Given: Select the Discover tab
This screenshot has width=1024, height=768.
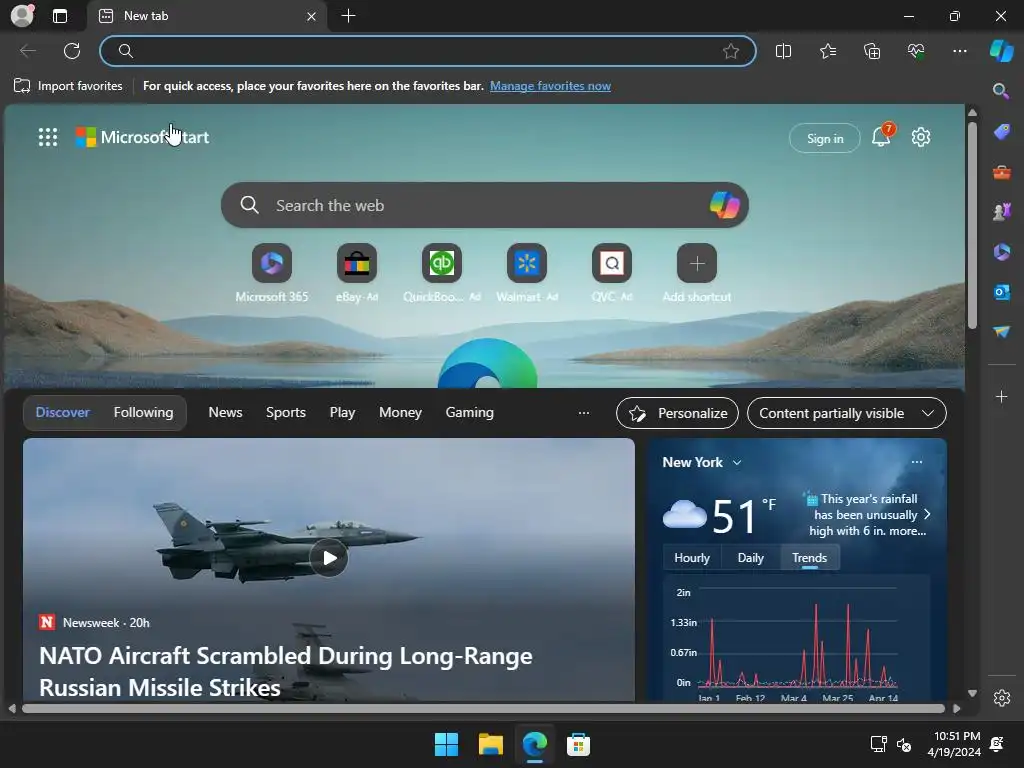Looking at the screenshot, I should coord(63,413).
